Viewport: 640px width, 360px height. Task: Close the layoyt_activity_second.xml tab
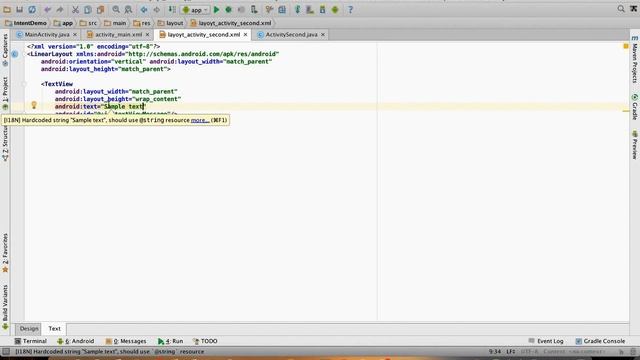coord(245,35)
